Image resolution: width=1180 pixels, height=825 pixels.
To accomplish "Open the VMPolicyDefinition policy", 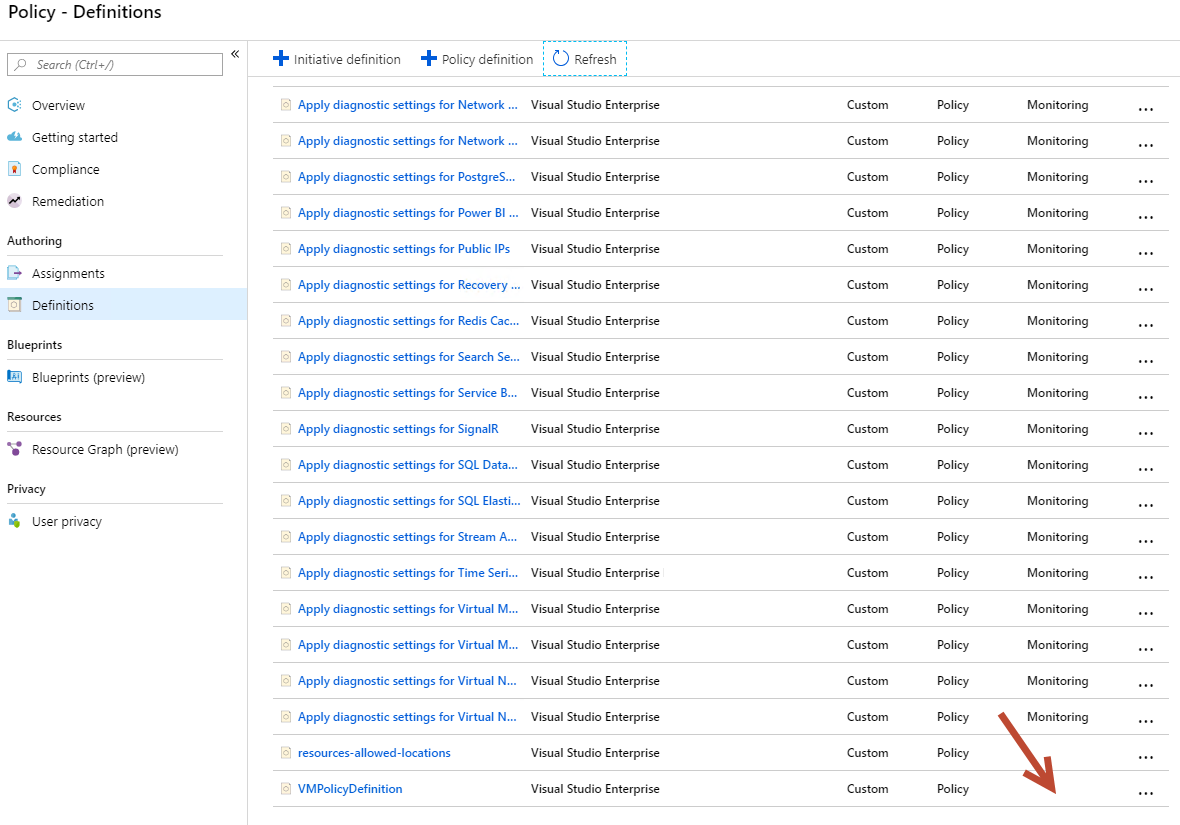I will (350, 789).
